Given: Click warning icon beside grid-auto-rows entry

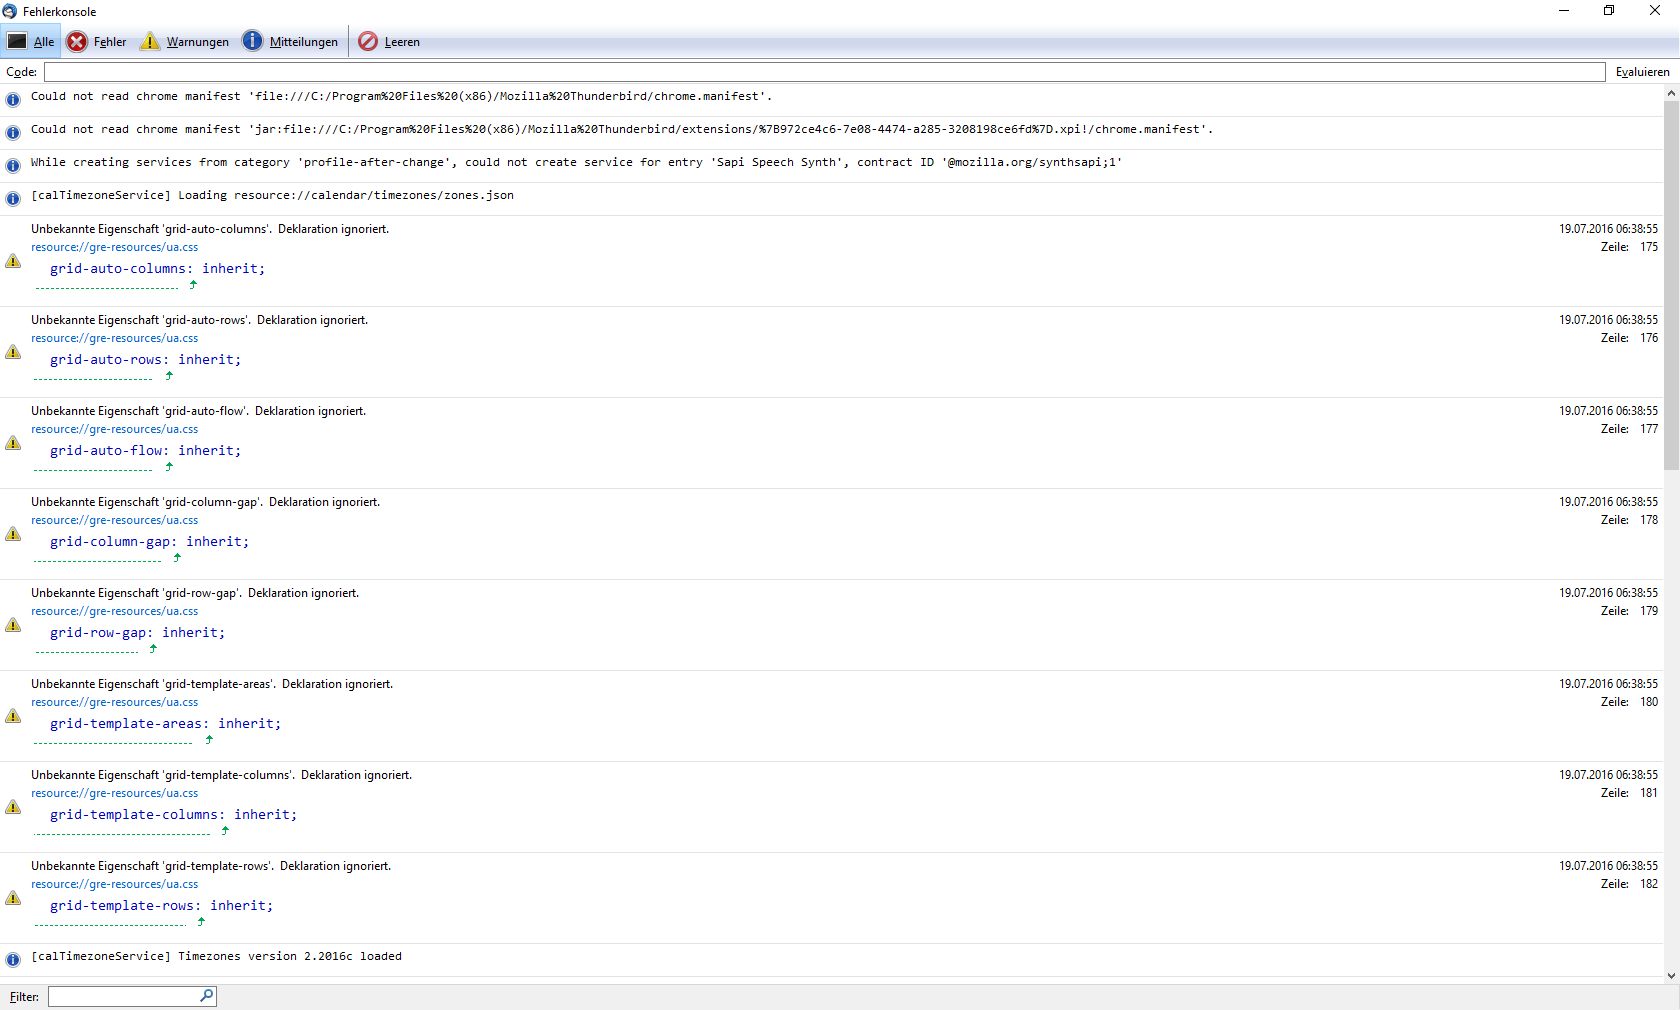Looking at the screenshot, I should coord(13,352).
